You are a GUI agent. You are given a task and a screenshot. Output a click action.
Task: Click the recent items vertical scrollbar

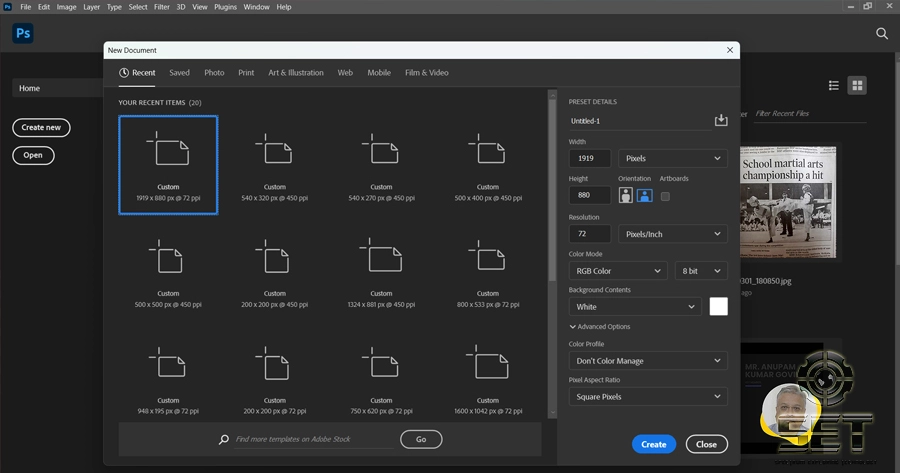(552, 189)
